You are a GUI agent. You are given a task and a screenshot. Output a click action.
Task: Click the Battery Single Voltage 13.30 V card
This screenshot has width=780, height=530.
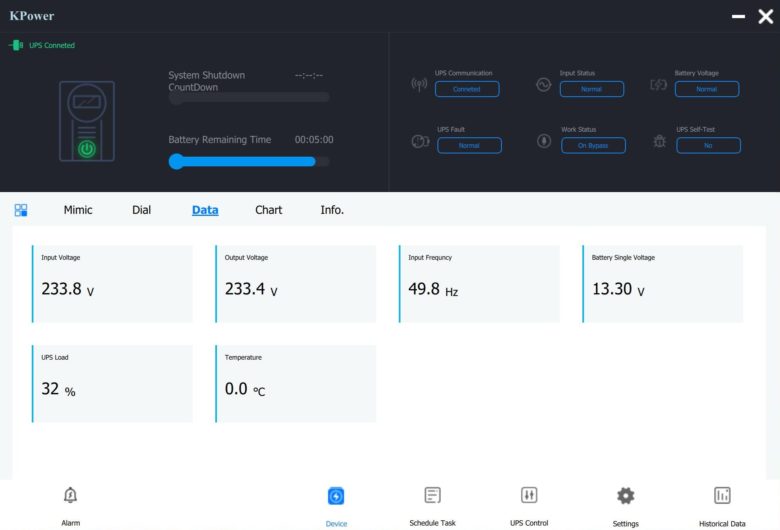(x=663, y=284)
